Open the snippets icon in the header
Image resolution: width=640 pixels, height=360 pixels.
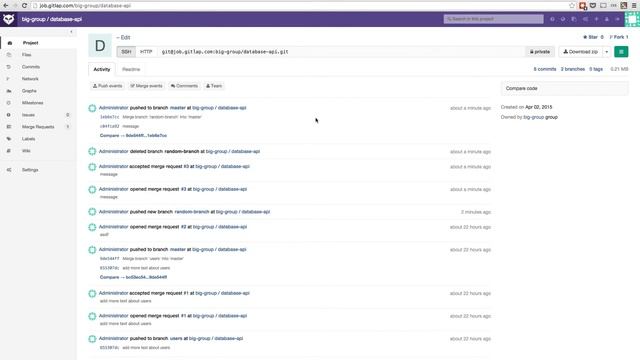click(x=574, y=19)
